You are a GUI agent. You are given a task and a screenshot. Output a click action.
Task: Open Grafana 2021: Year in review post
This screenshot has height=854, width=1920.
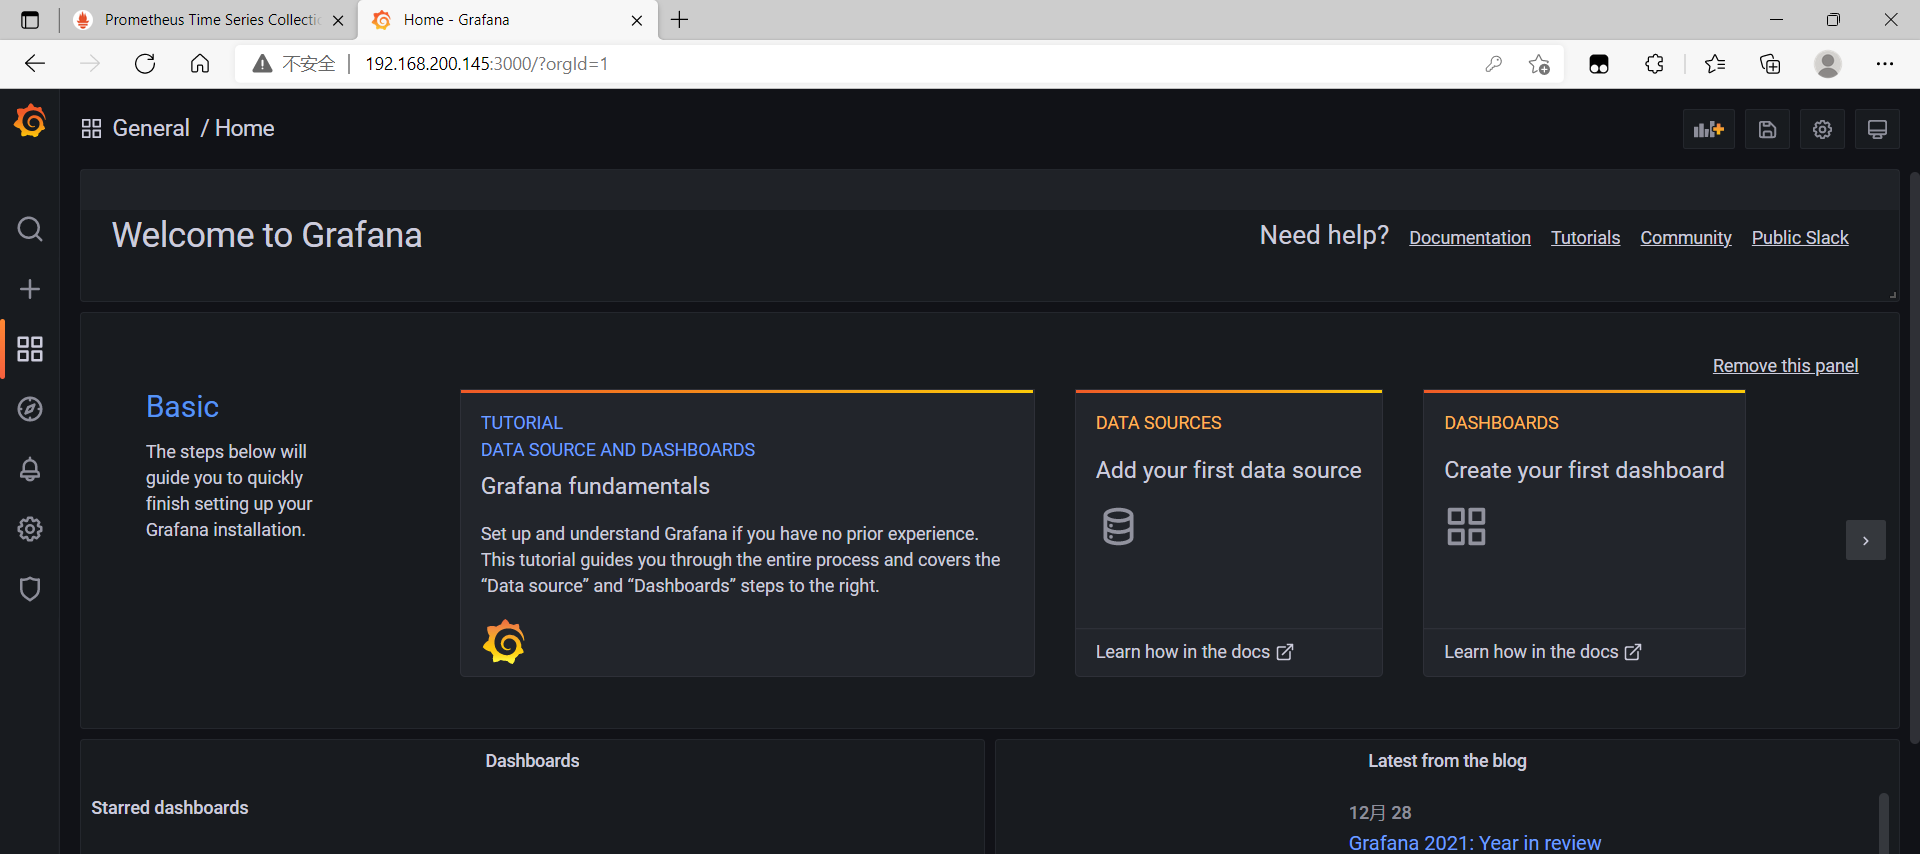pos(1474,843)
